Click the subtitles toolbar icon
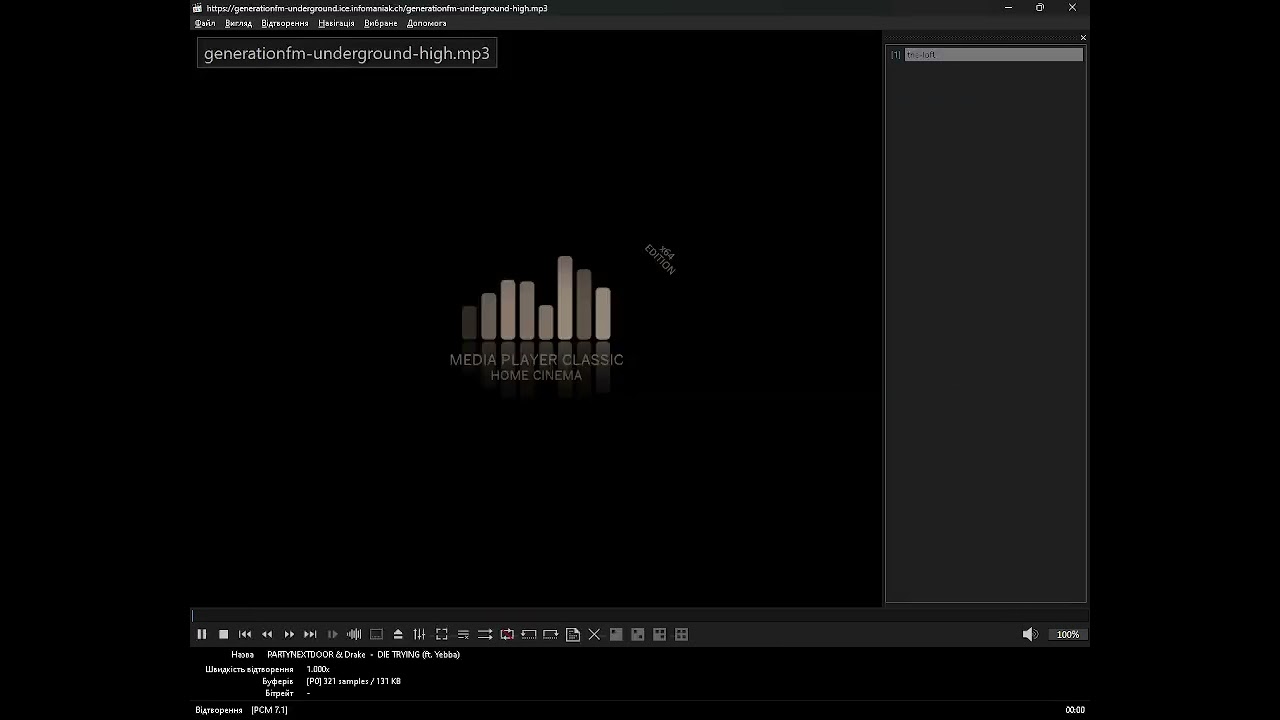The height and width of the screenshot is (720, 1280). 376,634
